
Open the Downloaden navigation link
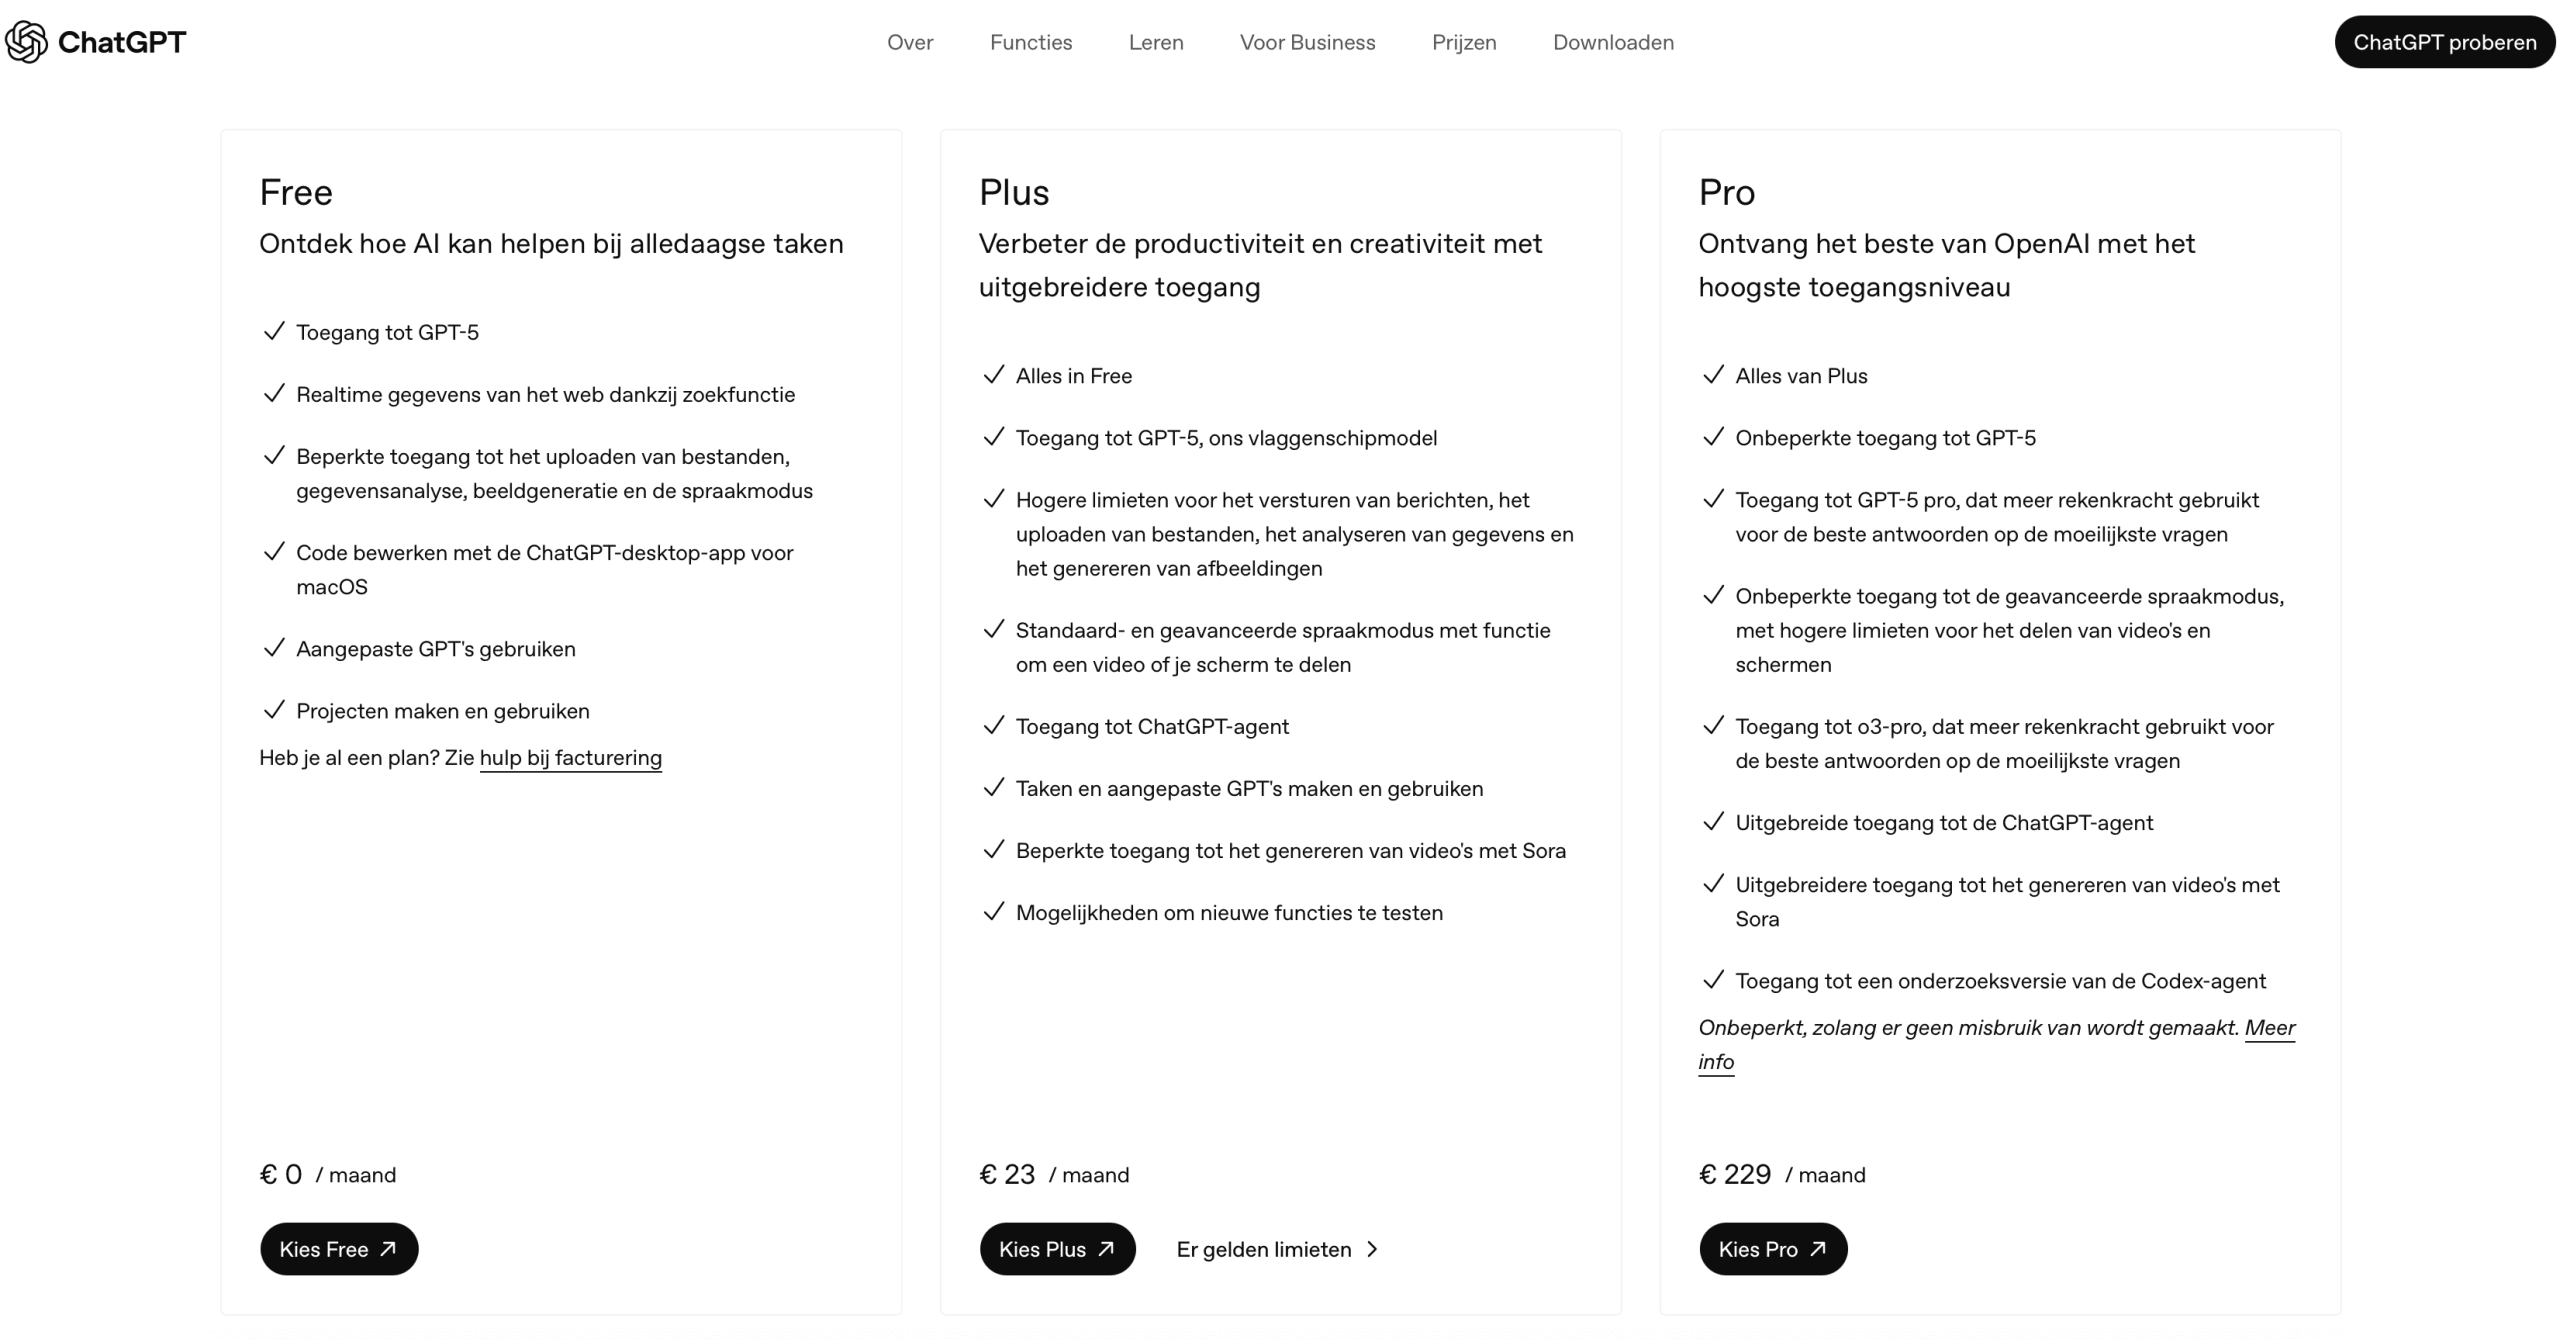(1613, 42)
